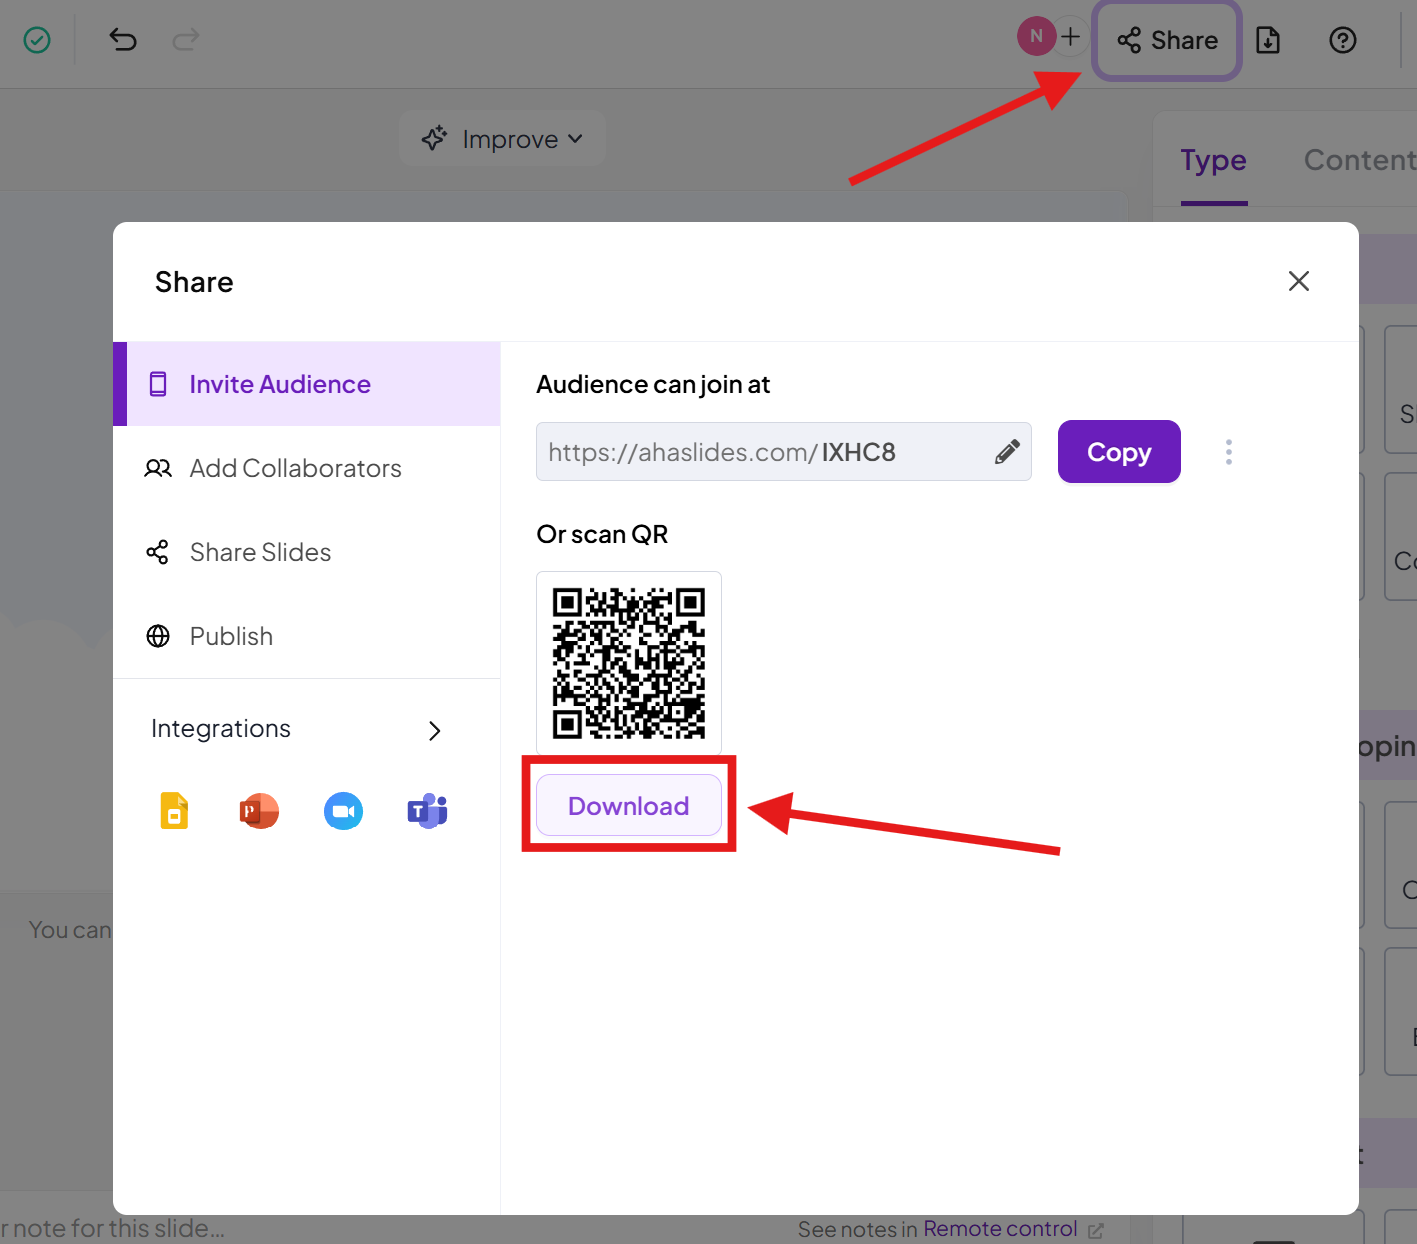The width and height of the screenshot is (1417, 1244).
Task: Click the undo arrow icon
Action: 122,40
